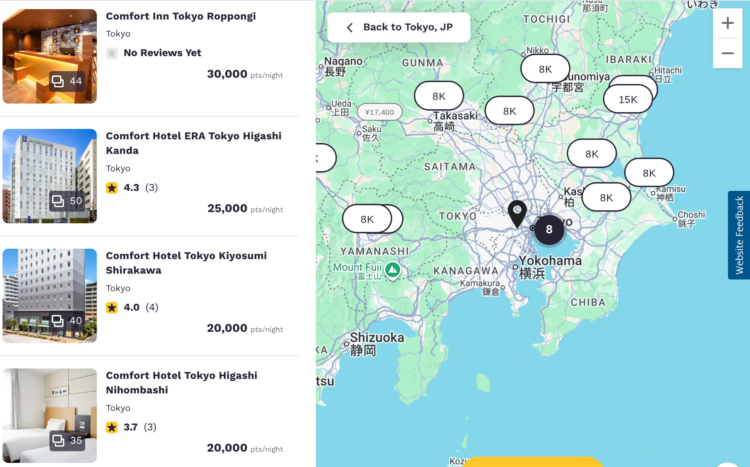
Task: Zoom in the map with plus button
Action: point(728,23)
